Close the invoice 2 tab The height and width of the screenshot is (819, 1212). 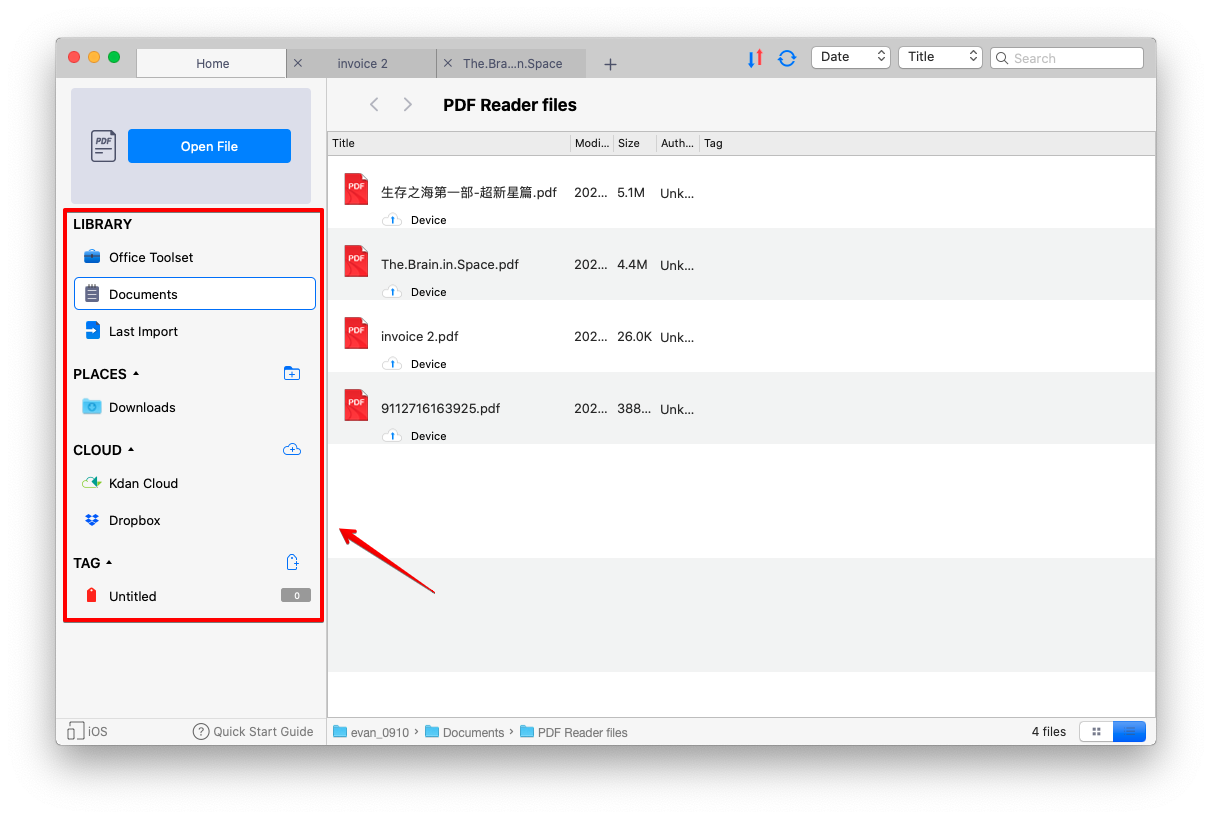297,63
